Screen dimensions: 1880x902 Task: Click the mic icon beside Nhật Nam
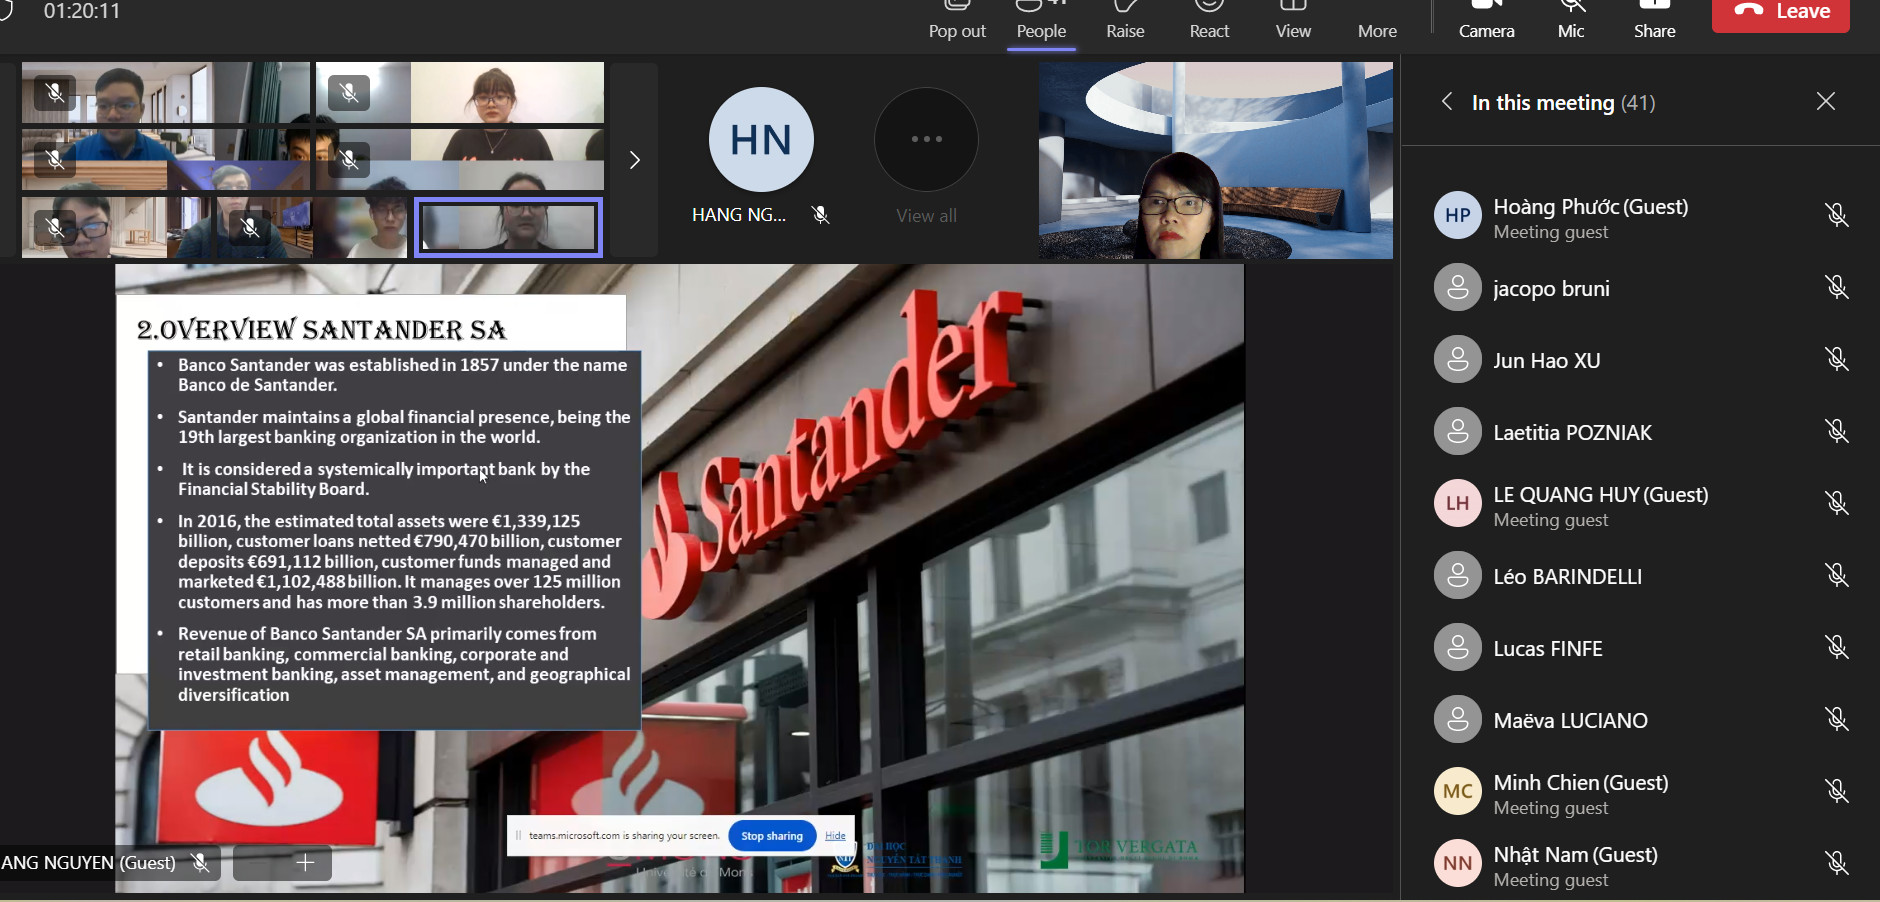pos(1837,863)
